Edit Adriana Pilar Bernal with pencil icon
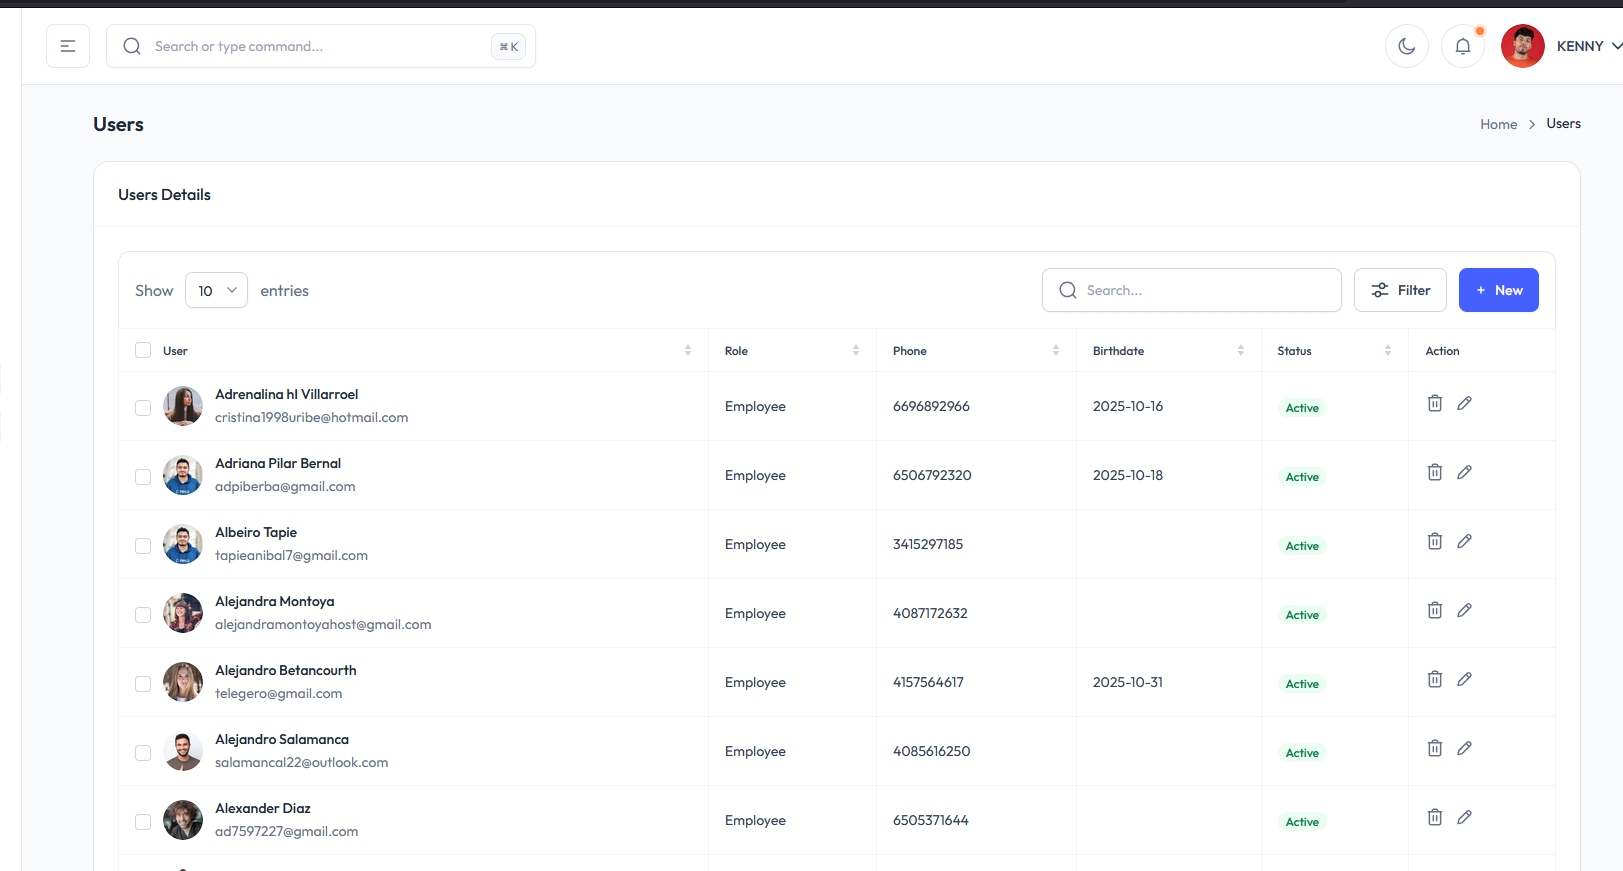Image resolution: width=1623 pixels, height=871 pixels. [1464, 472]
